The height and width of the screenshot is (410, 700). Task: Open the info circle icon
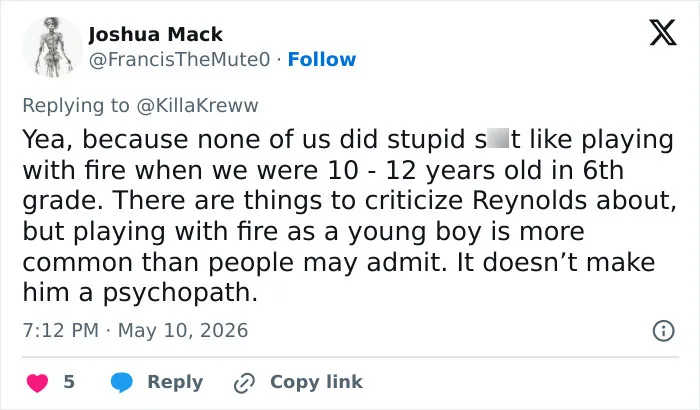point(663,331)
